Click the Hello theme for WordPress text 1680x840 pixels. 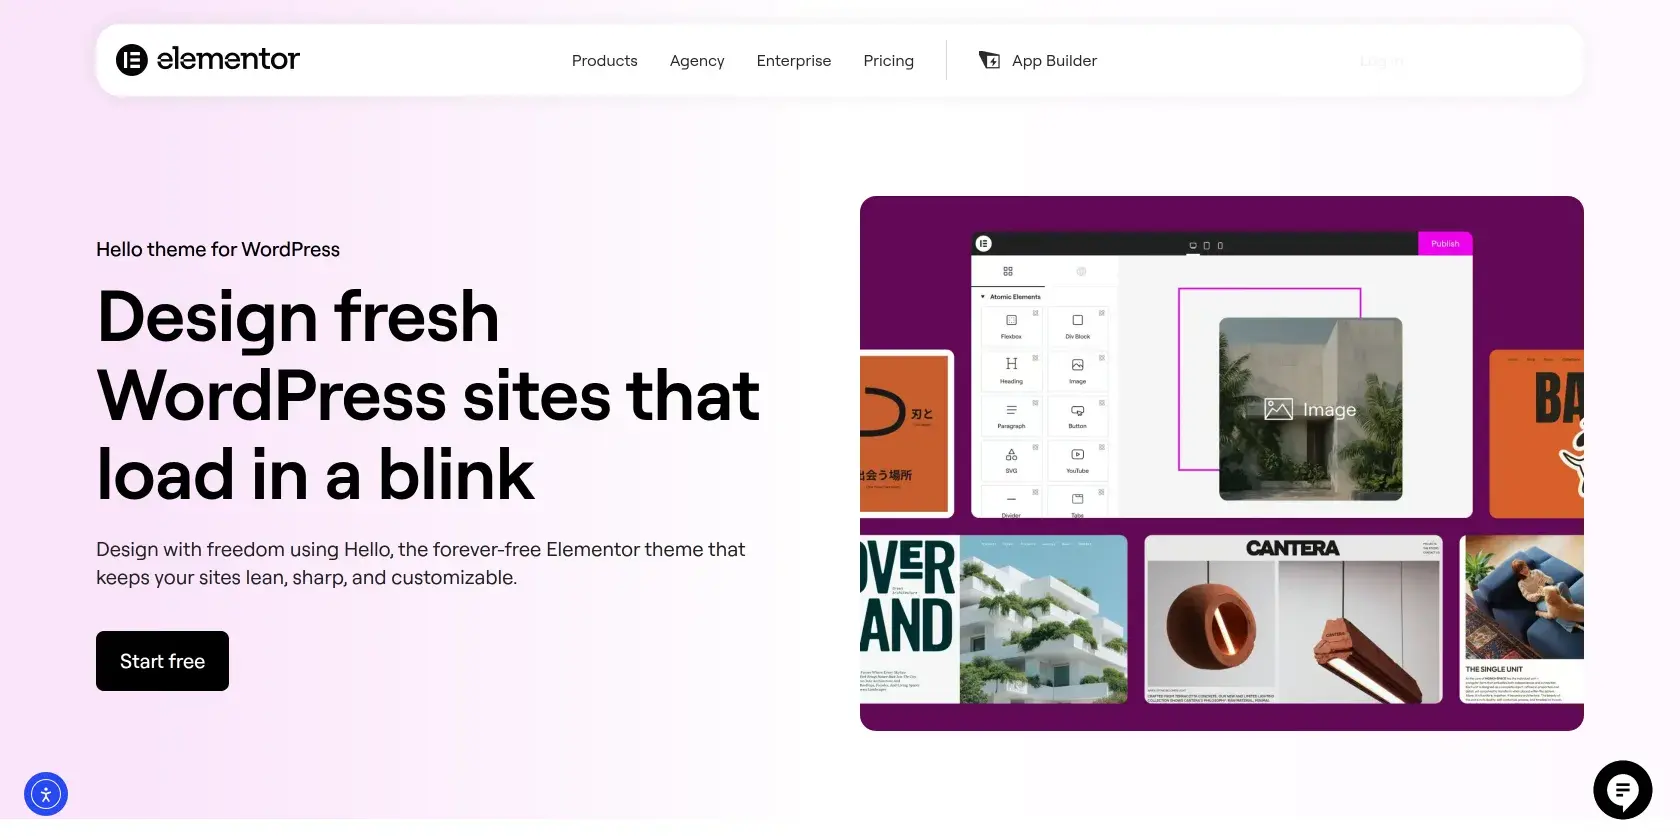click(218, 250)
